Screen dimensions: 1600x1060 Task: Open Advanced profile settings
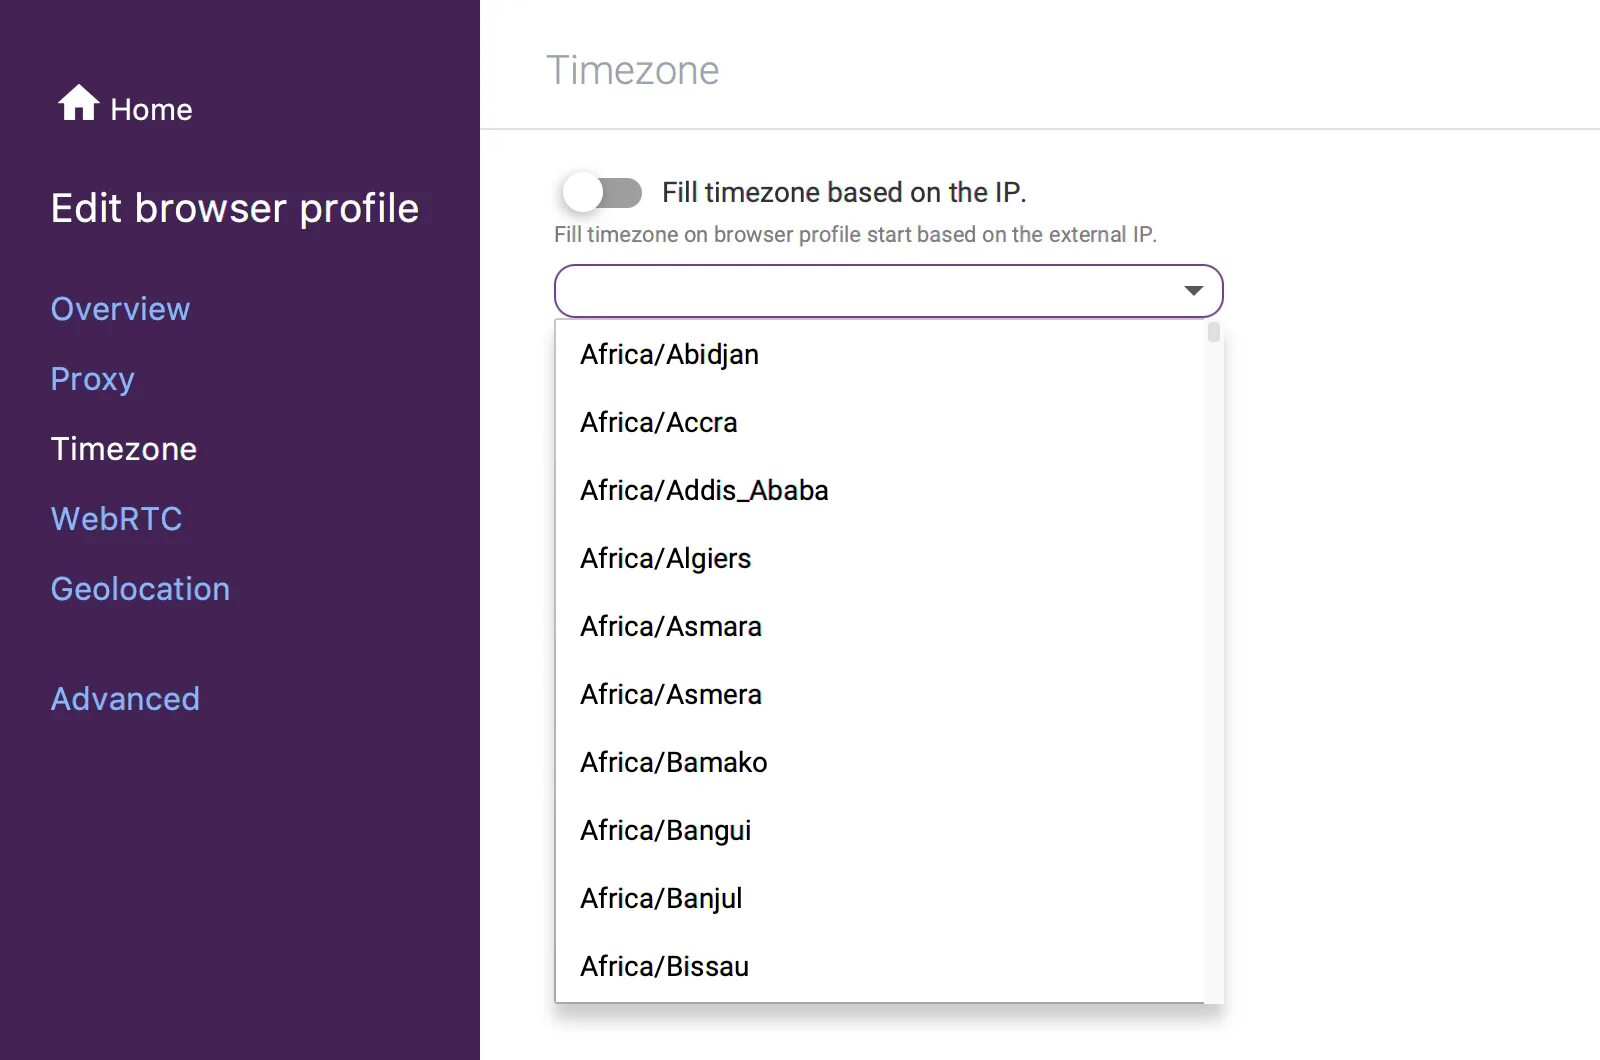[125, 699]
